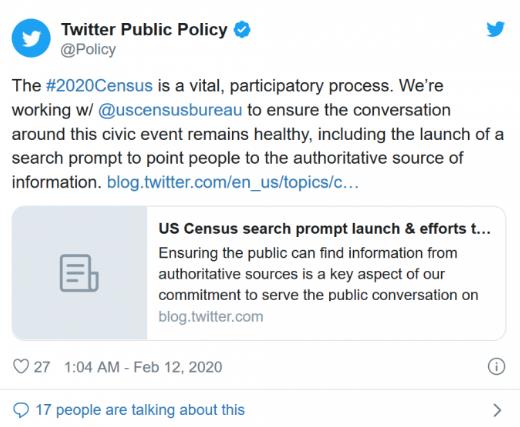Click the @Policy handle
The width and height of the screenshot is (520, 427).
coord(88,50)
